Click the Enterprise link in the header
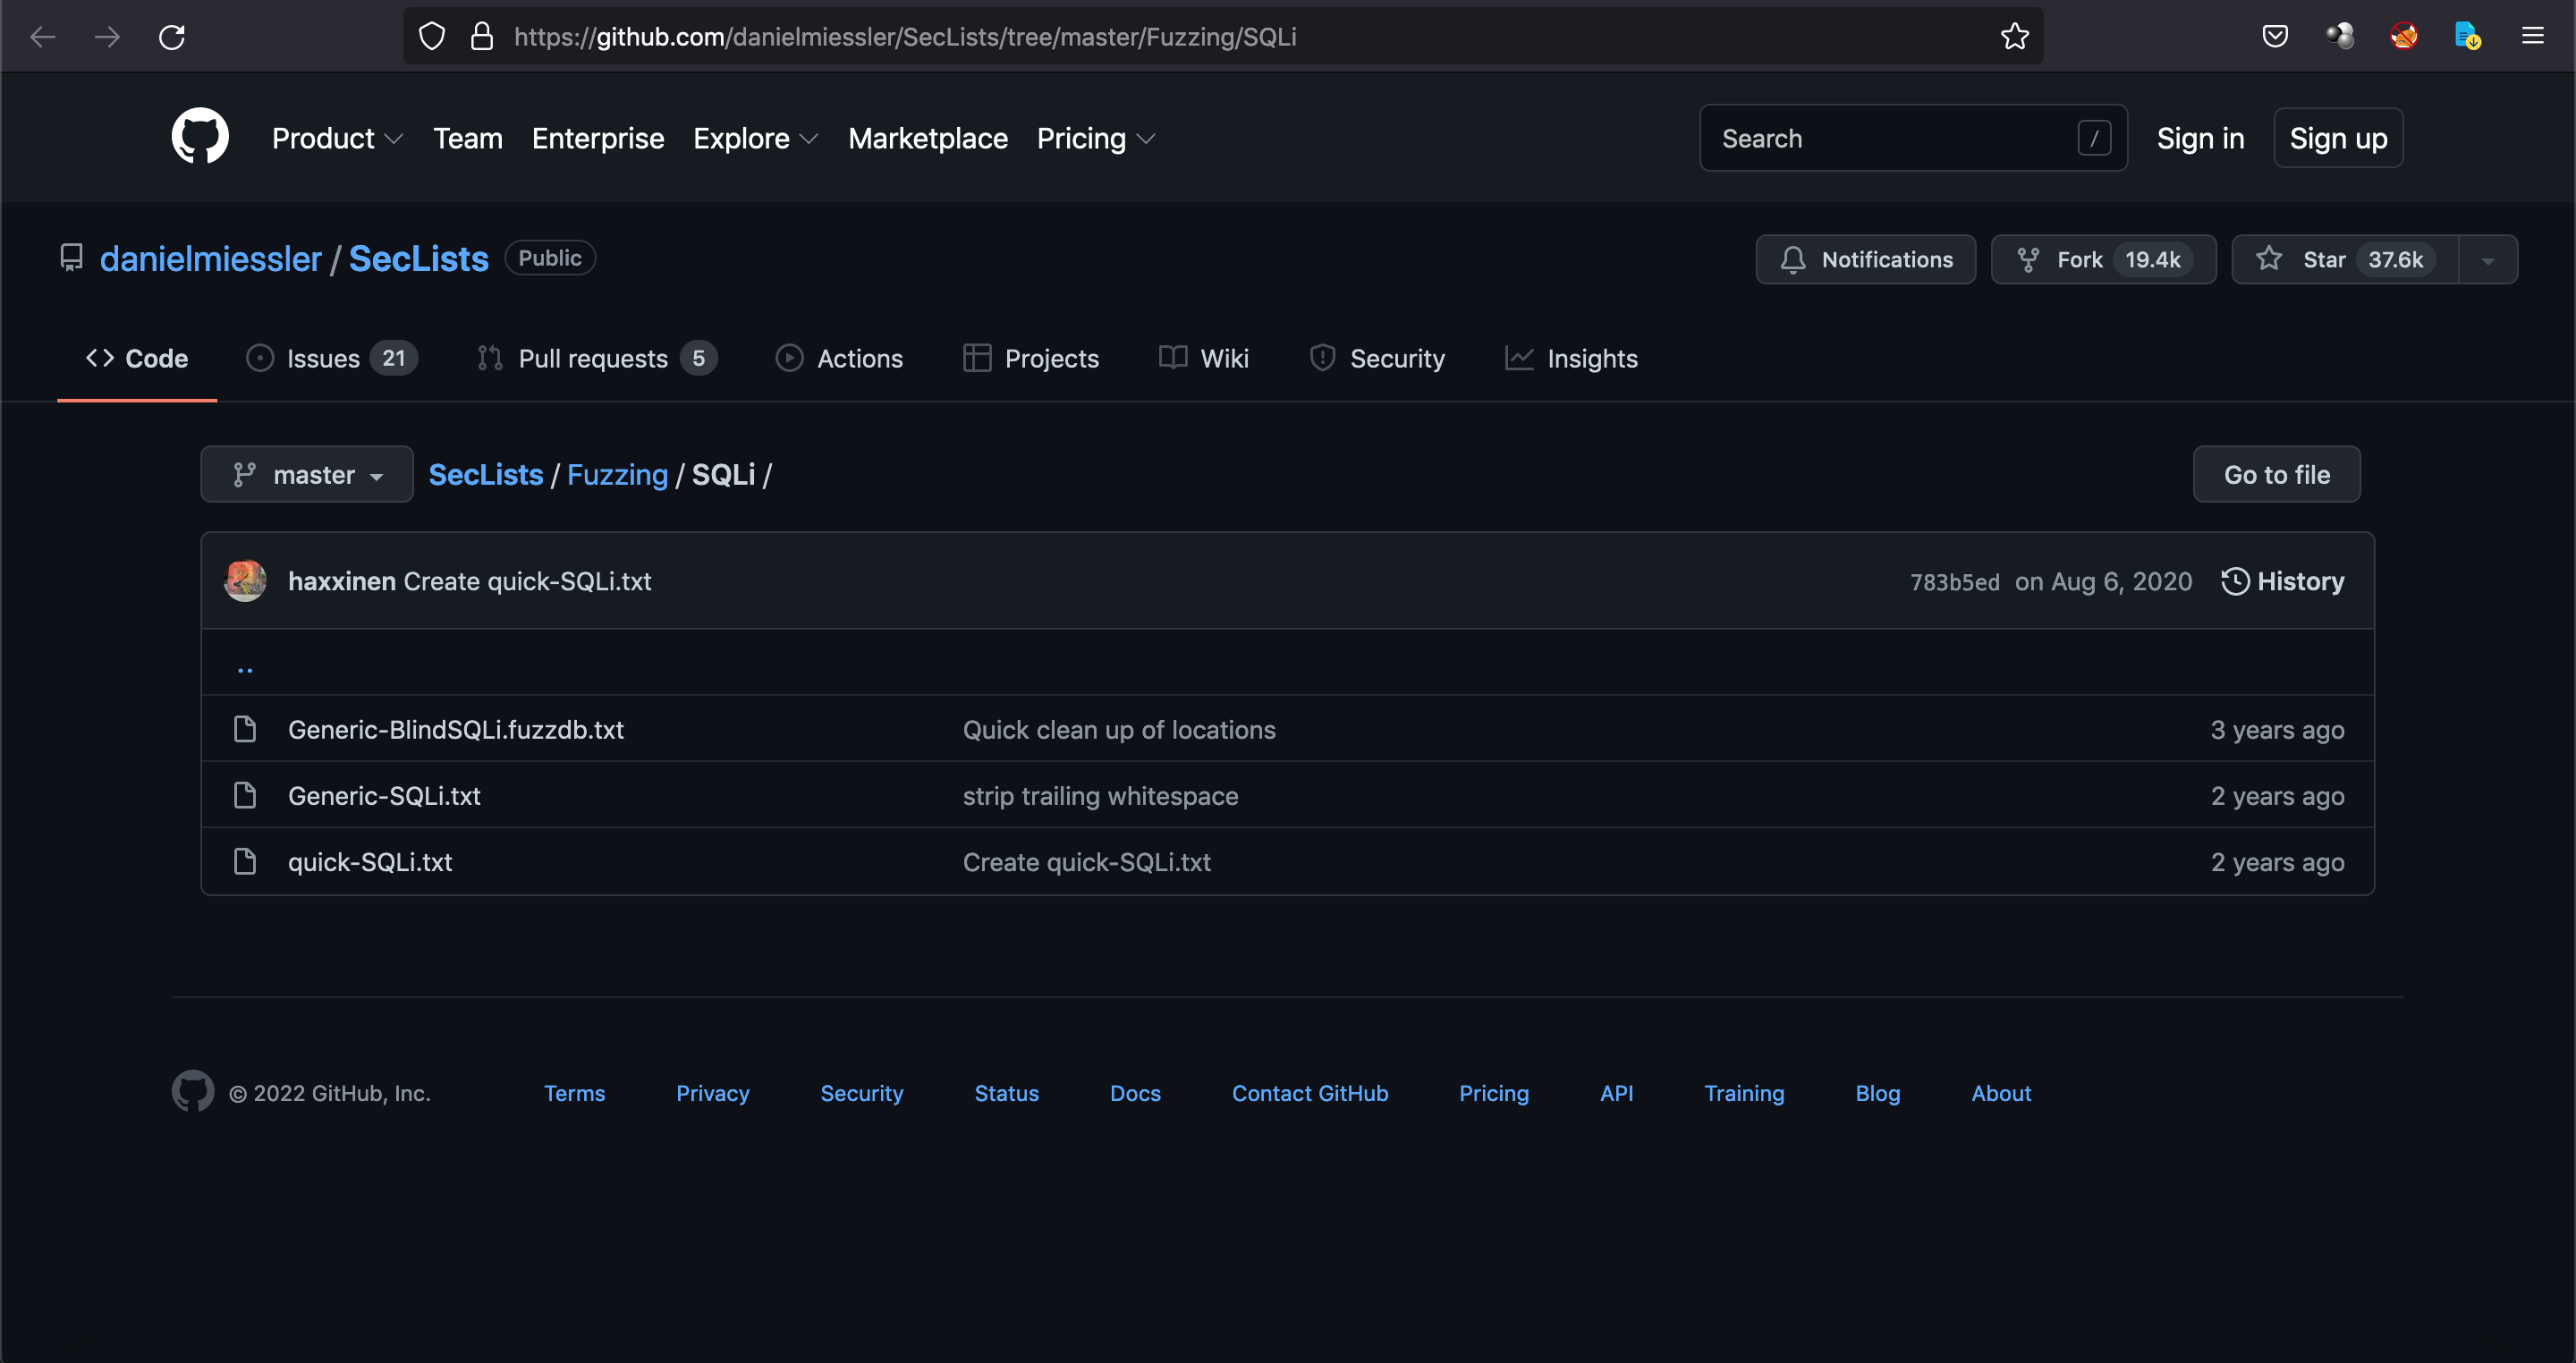 (x=598, y=138)
